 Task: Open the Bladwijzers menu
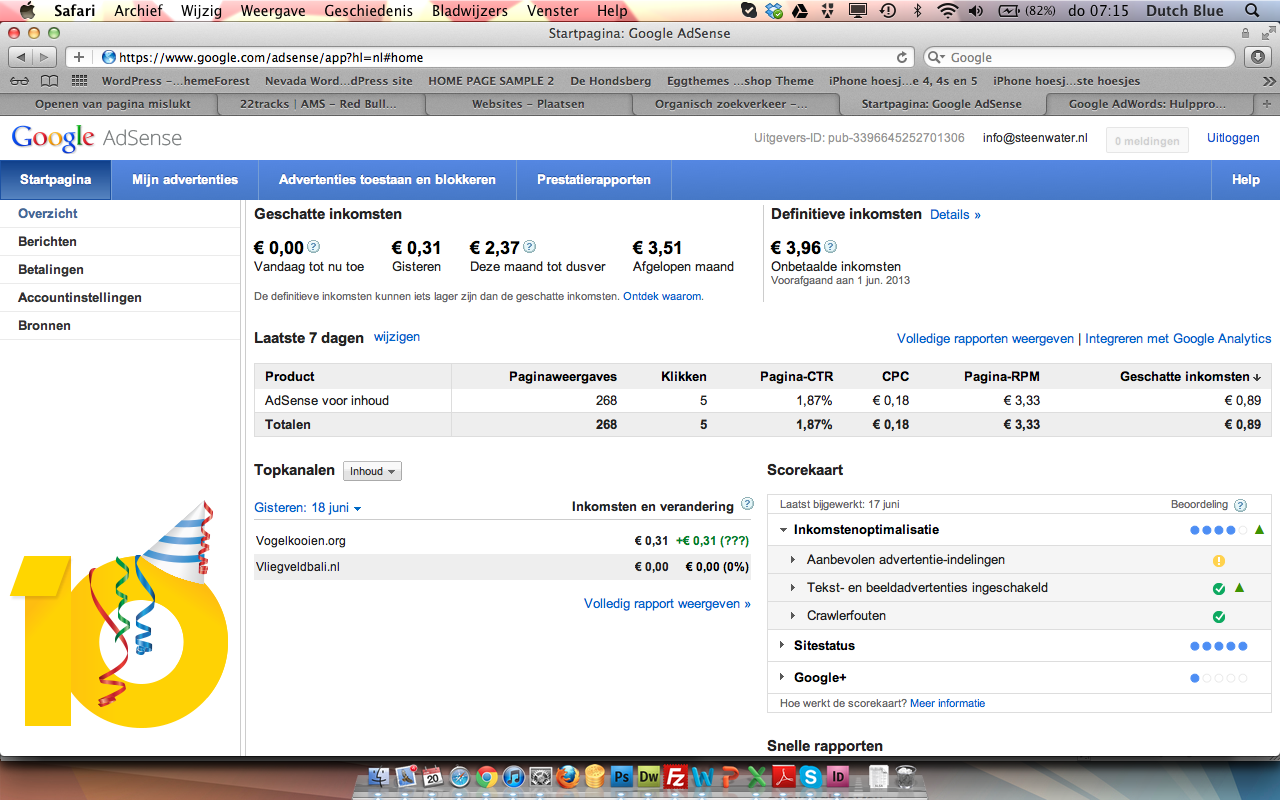point(470,11)
